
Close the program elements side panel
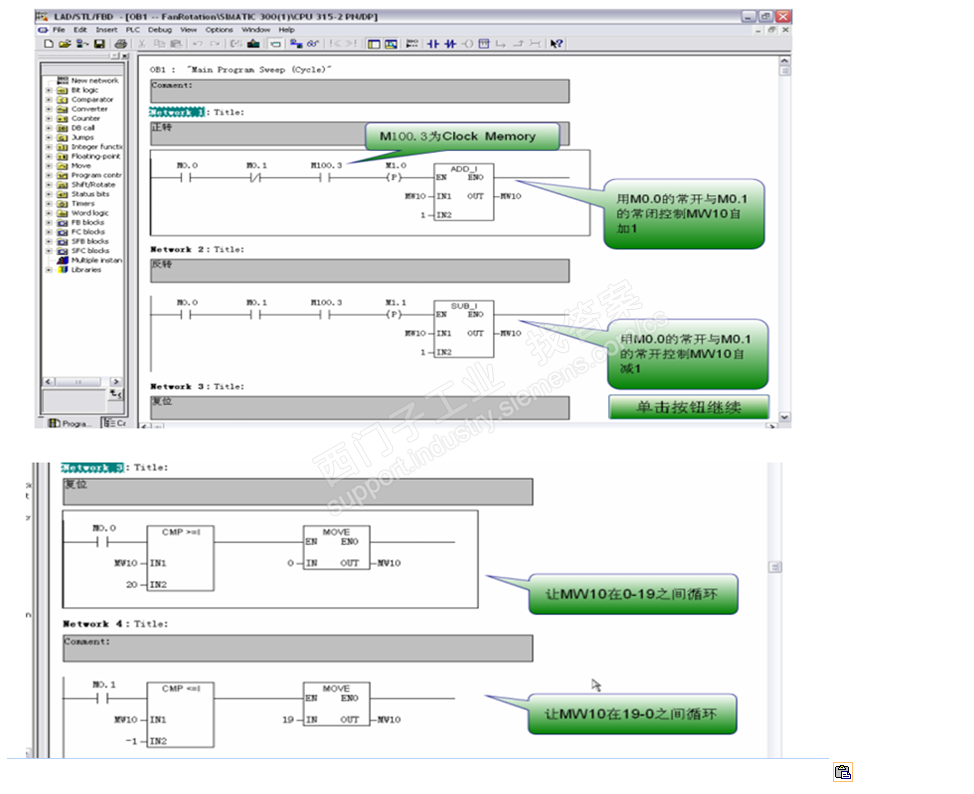125,56
